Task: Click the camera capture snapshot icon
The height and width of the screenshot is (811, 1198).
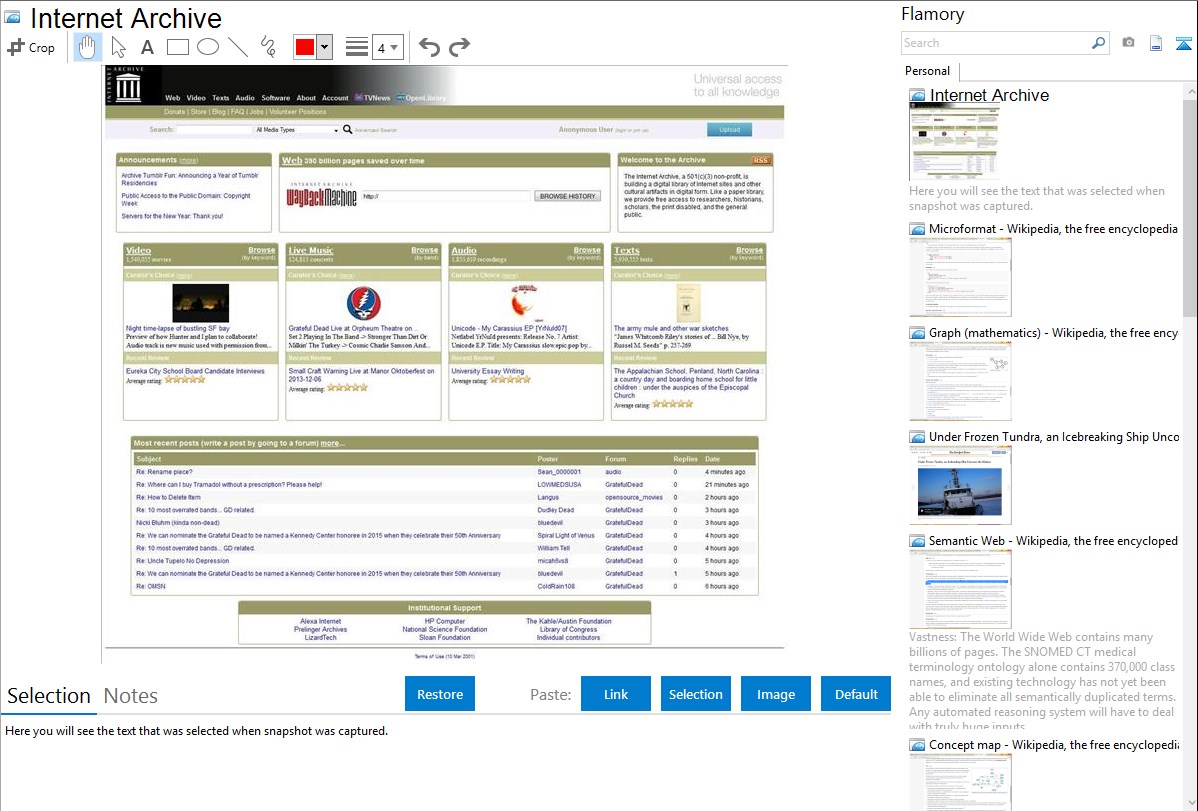Action: [x=1128, y=43]
